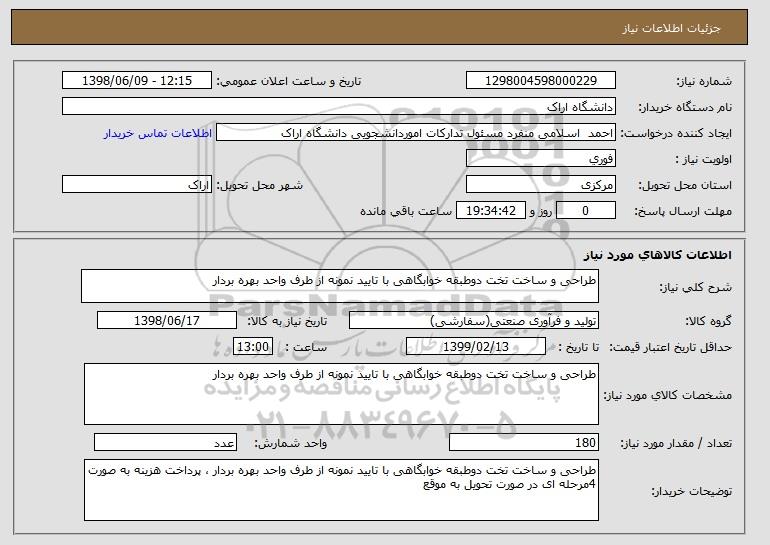The width and height of the screenshot is (770, 545).
Task: Click the label نام دستگاه خریدار
Action: coord(685,107)
